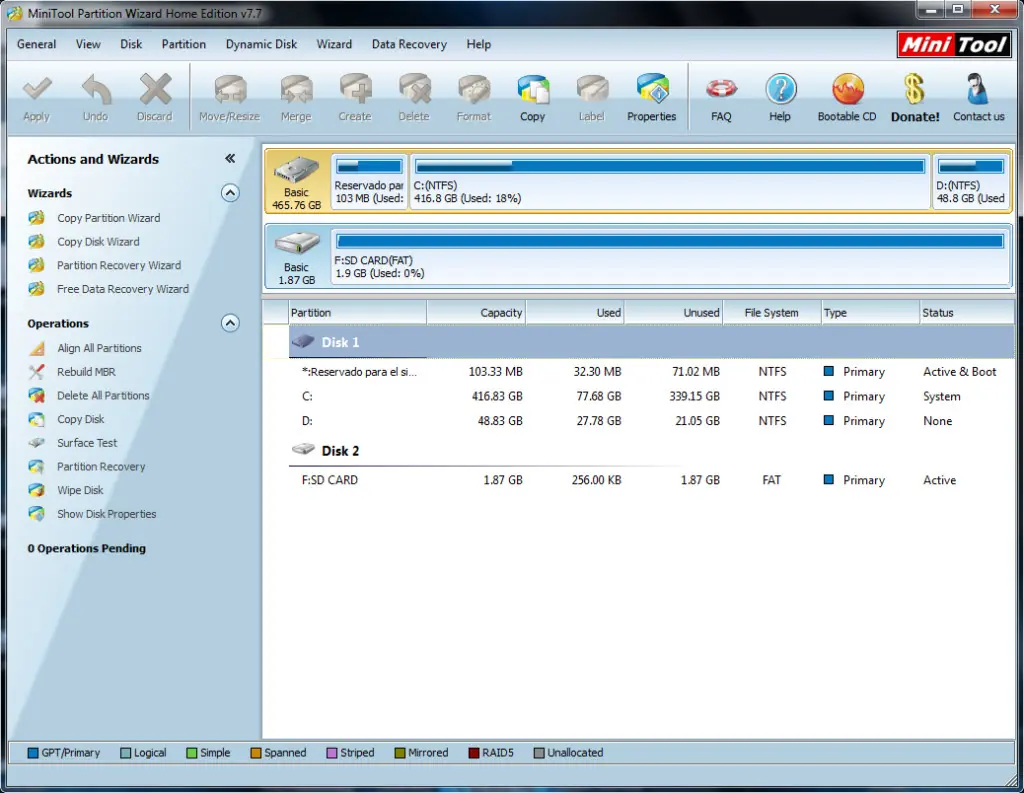This screenshot has width=1024, height=793.
Task: Select the C: partition row
Action: pos(651,396)
